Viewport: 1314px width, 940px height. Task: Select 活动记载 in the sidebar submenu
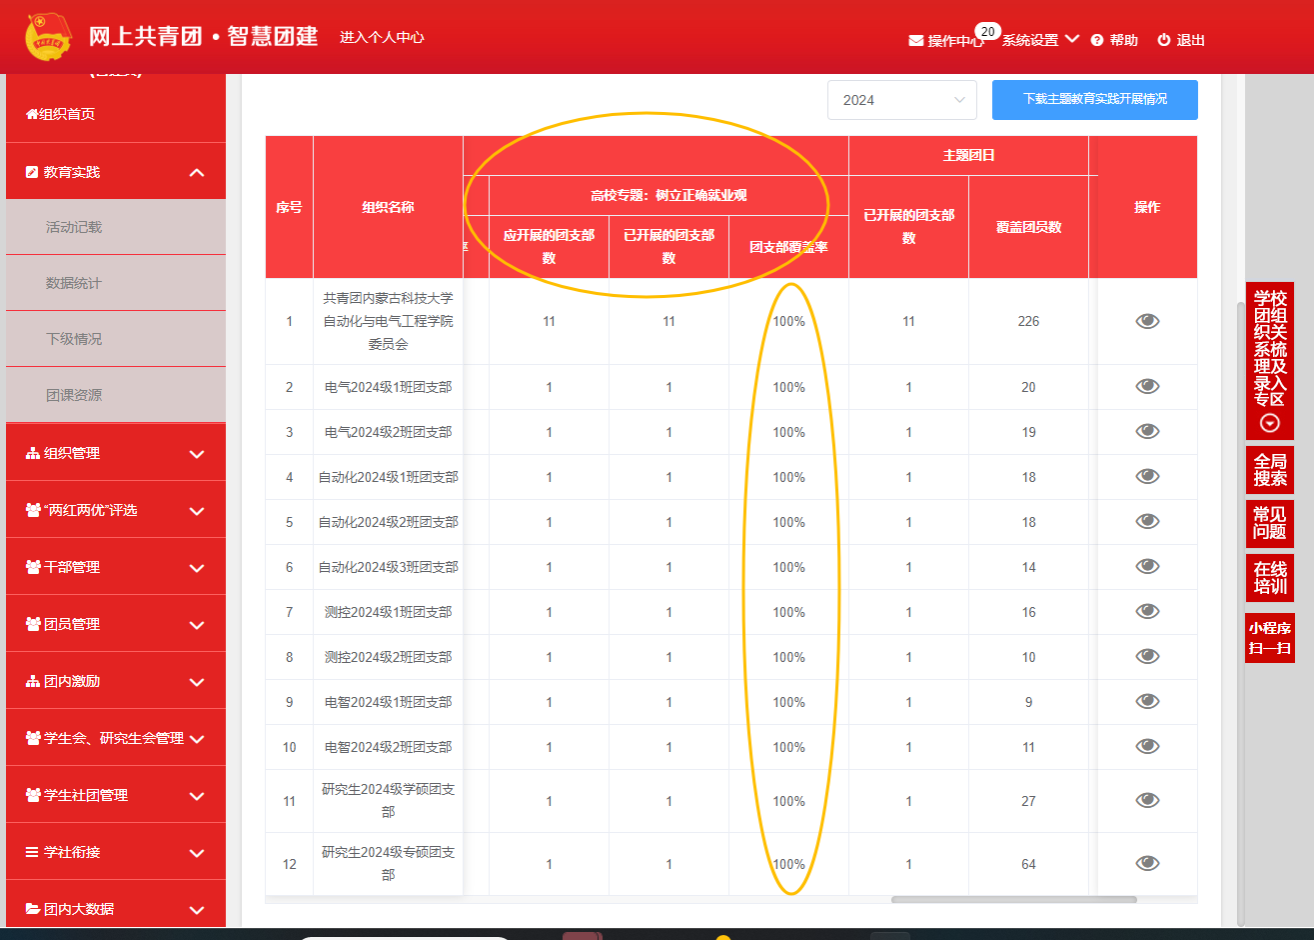[x=74, y=227]
